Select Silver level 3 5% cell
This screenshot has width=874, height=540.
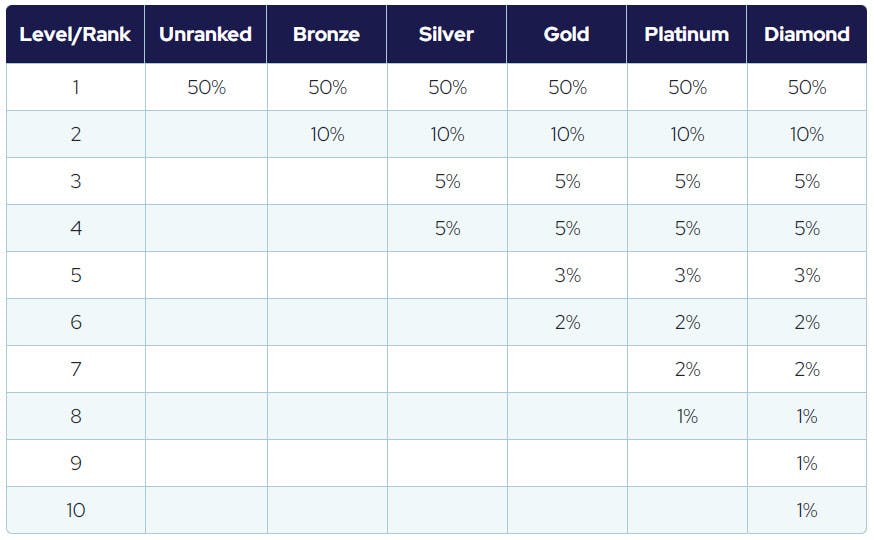click(x=447, y=181)
